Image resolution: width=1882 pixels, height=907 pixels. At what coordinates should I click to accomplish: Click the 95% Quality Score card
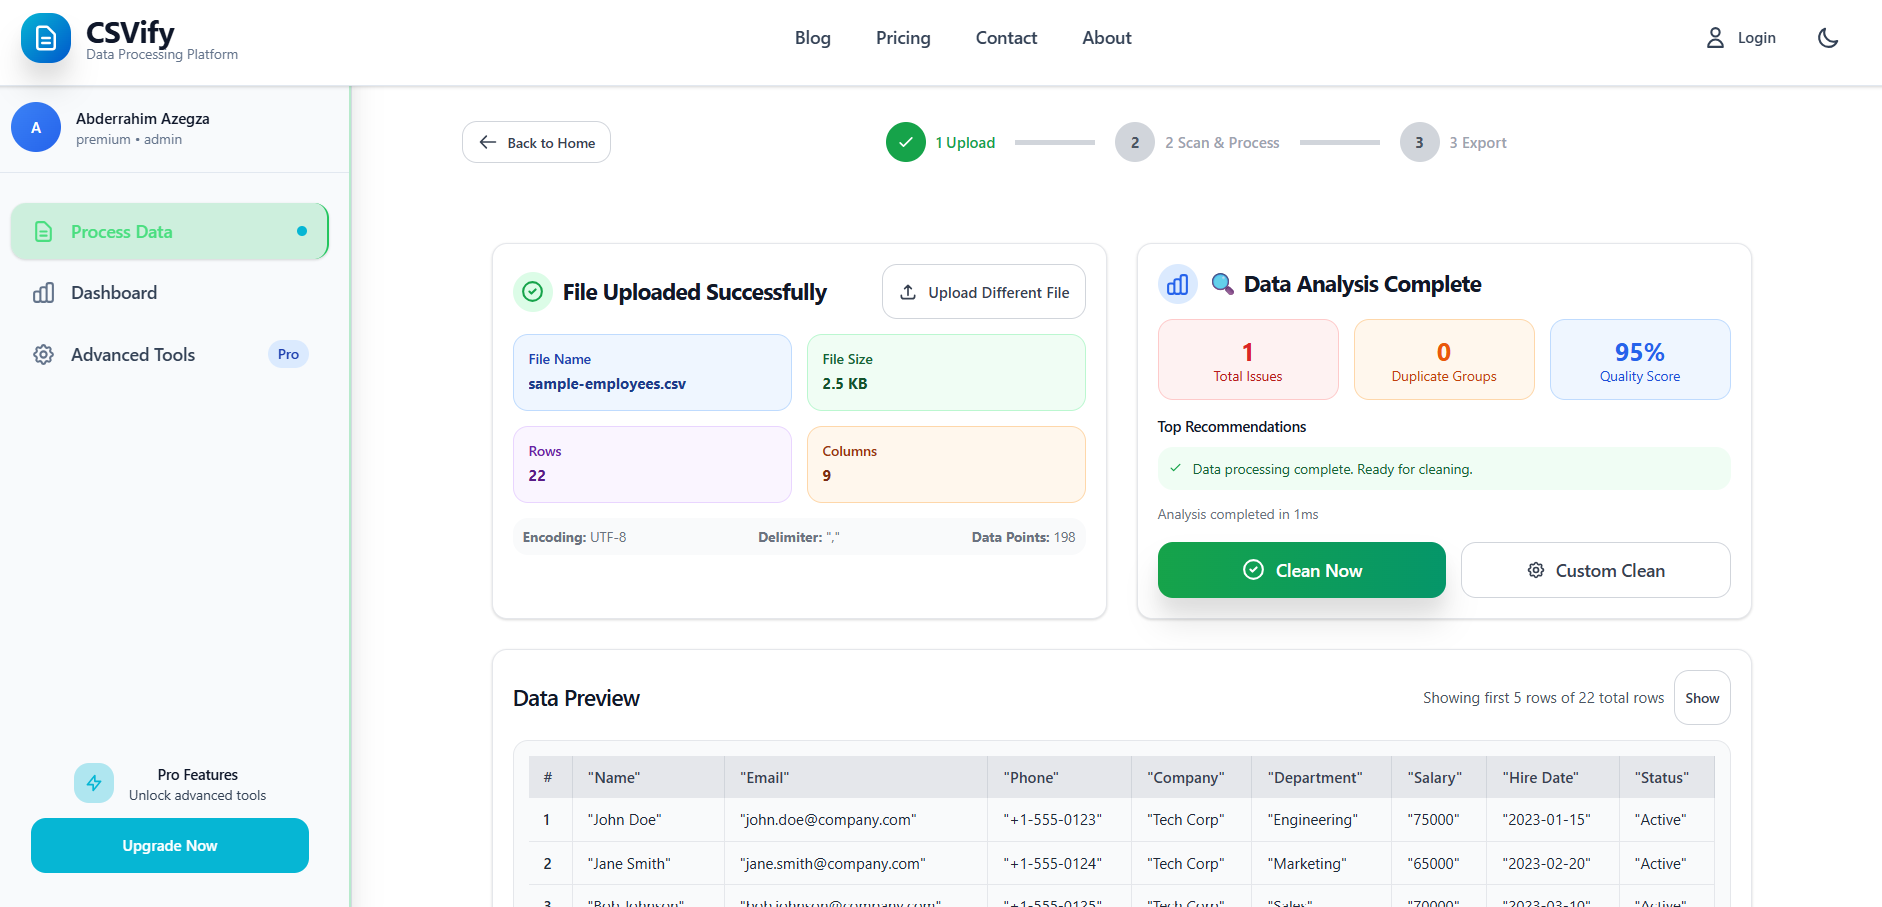[1640, 360]
